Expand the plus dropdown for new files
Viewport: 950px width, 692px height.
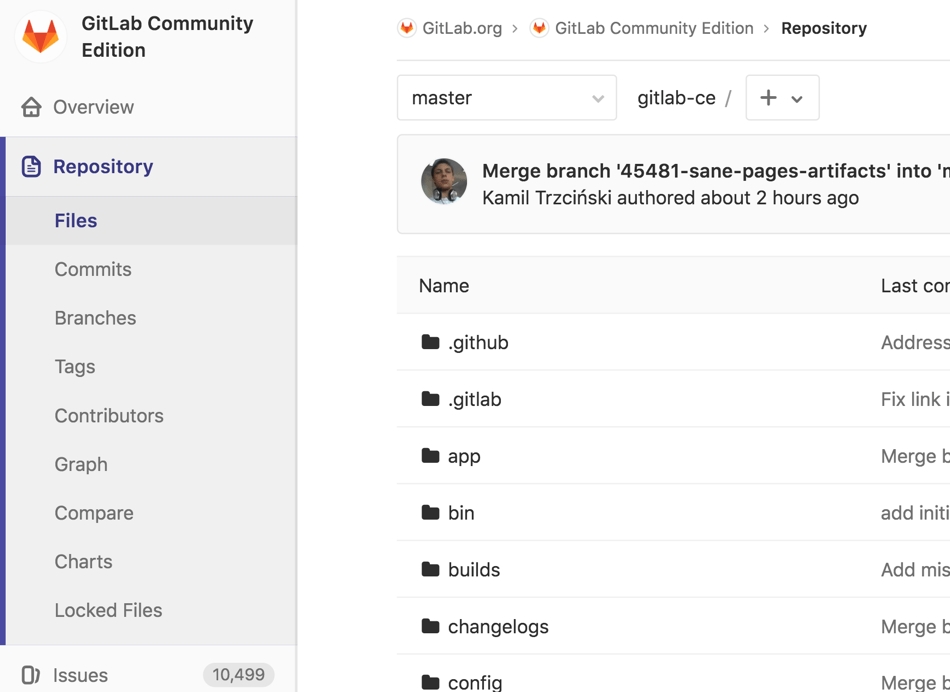pyautogui.click(x=783, y=98)
